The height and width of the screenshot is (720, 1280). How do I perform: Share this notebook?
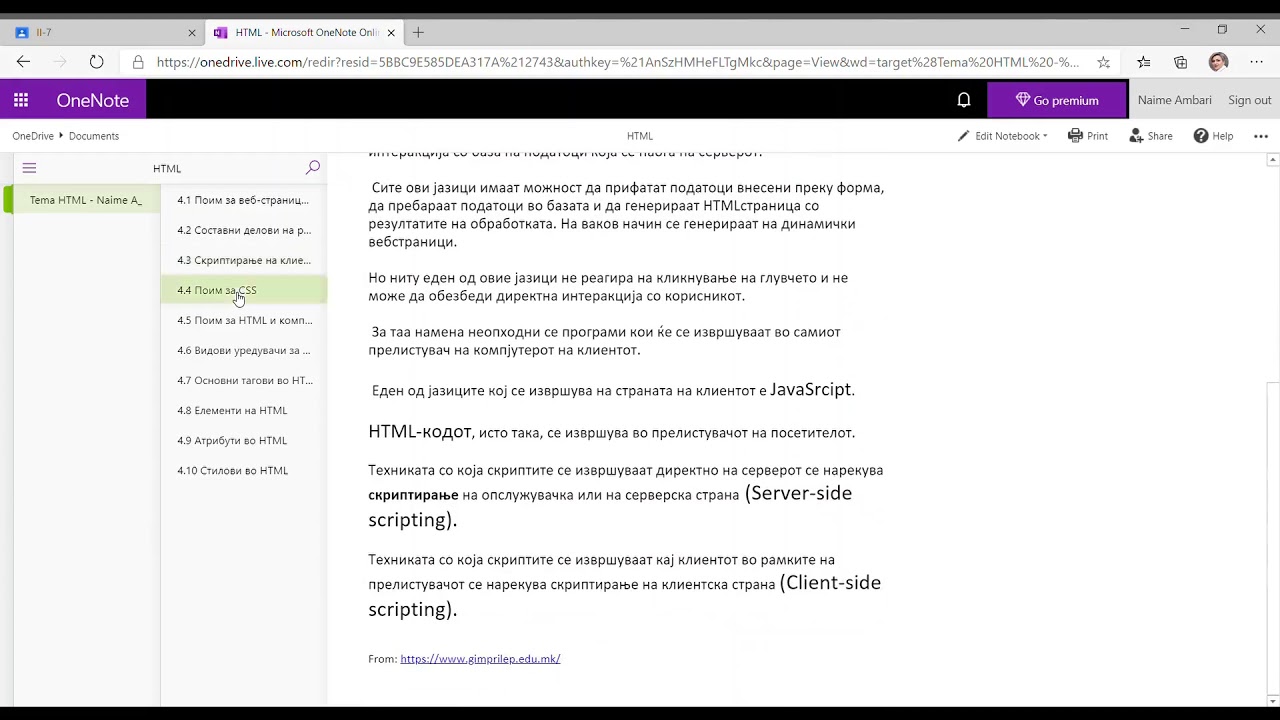[x=1151, y=136]
